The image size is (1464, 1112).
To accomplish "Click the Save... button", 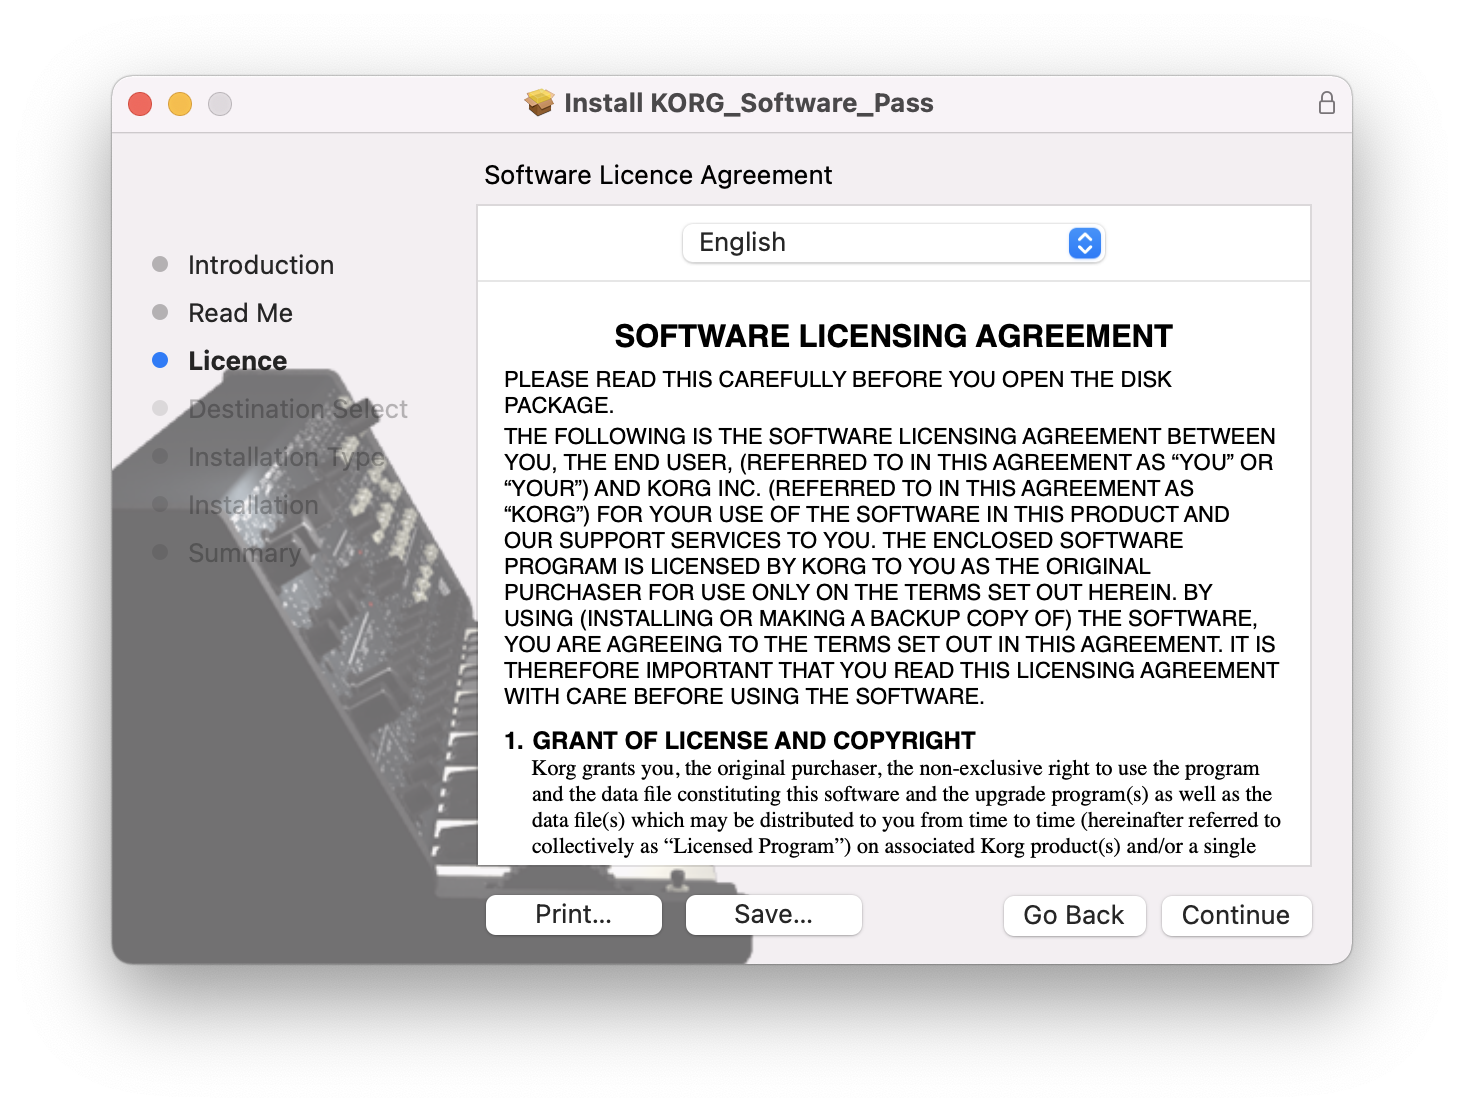I will pyautogui.click(x=774, y=915).
